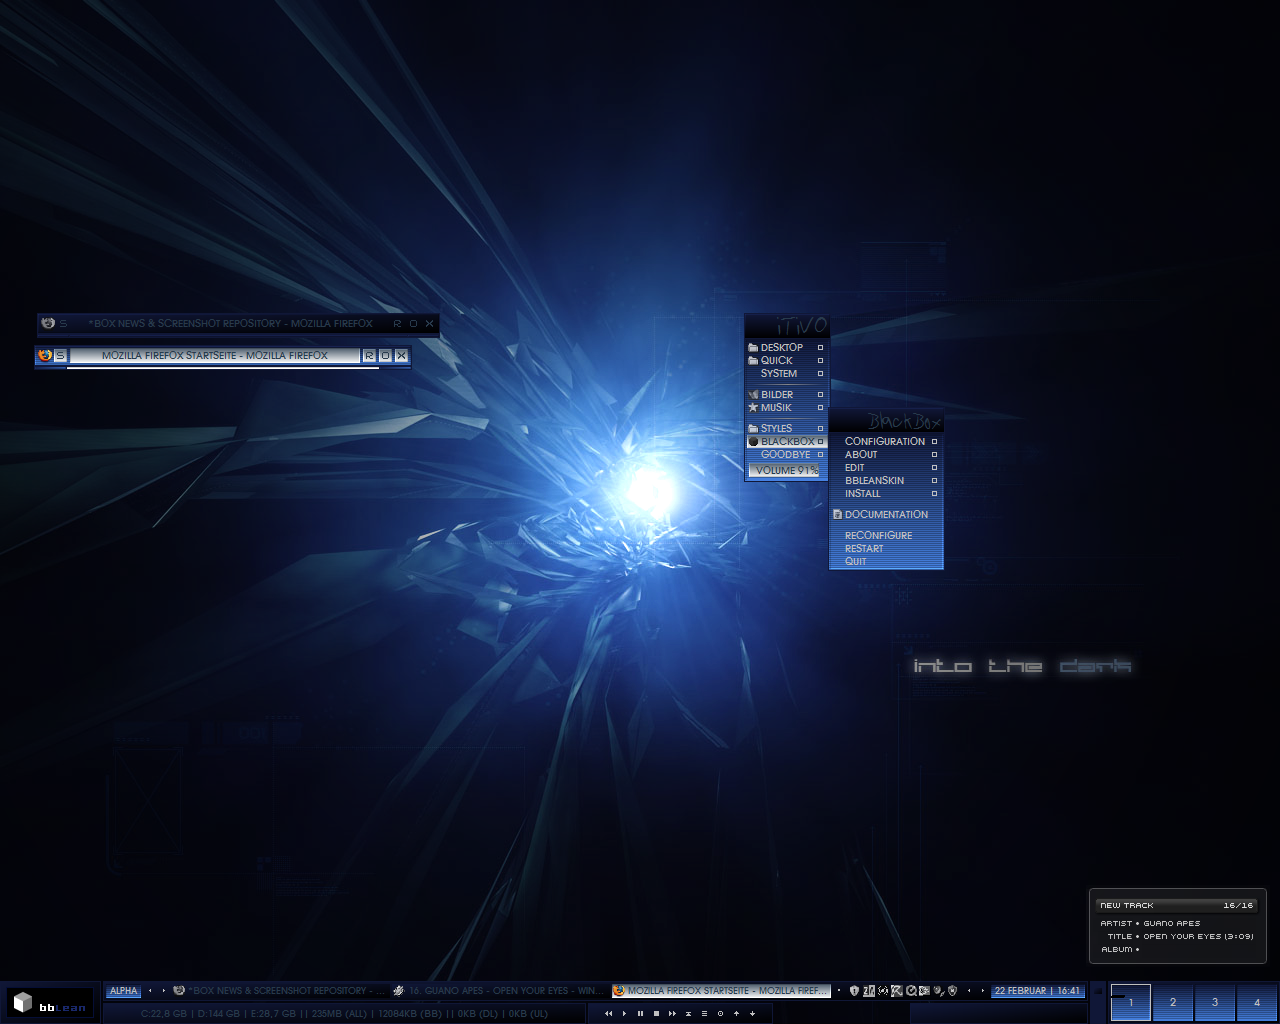Expand the Configuration submenu
The width and height of the screenshot is (1280, 1024).
pos(885,441)
